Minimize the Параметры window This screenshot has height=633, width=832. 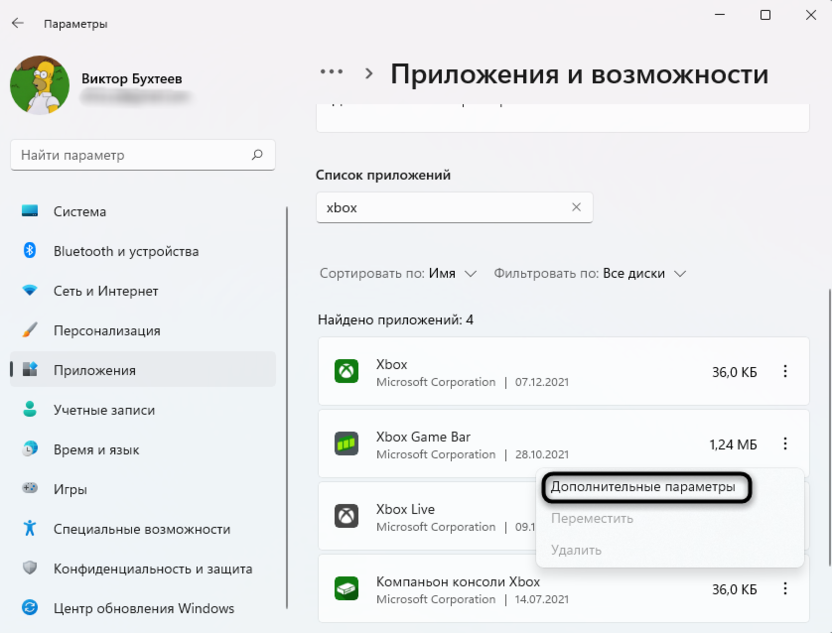[x=720, y=15]
